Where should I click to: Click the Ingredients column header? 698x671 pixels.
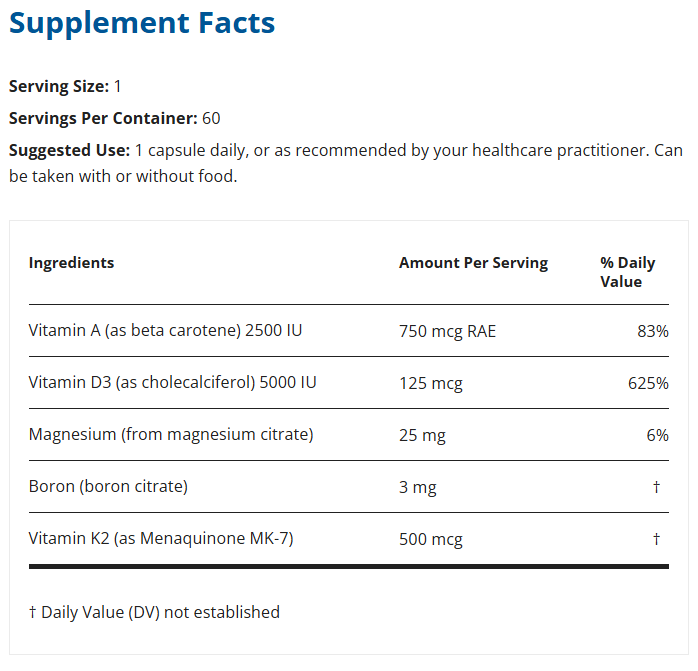click(71, 263)
